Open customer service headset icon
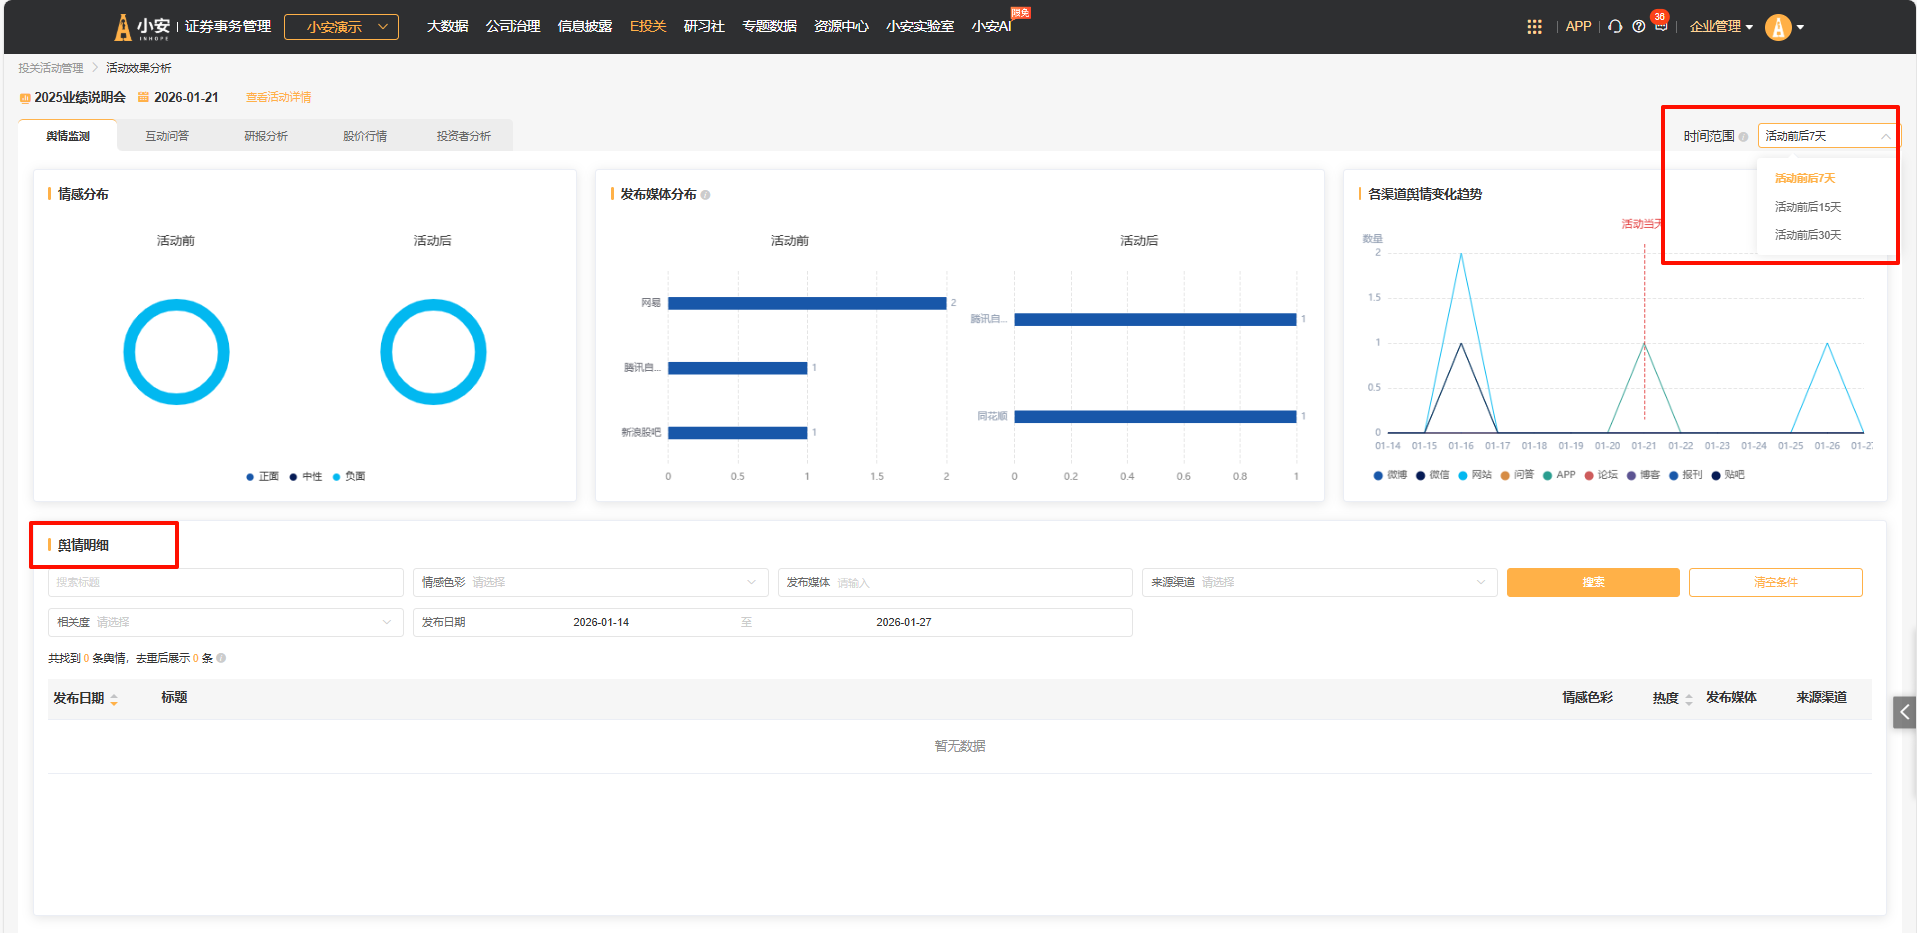This screenshot has height=933, width=1917. (1615, 27)
